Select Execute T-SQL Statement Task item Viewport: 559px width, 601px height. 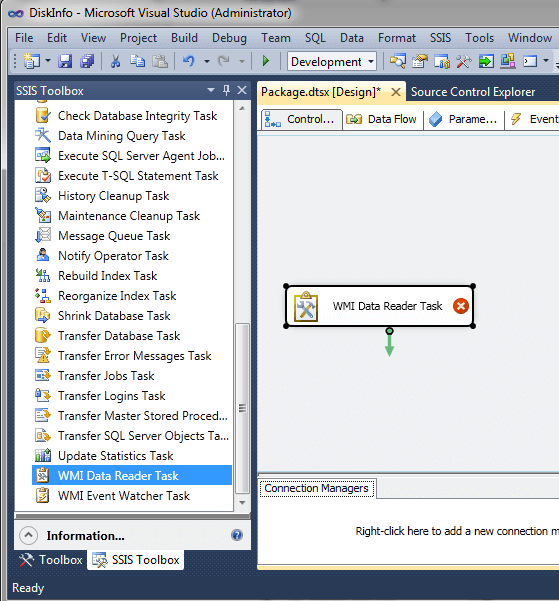pyautogui.click(x=132, y=176)
